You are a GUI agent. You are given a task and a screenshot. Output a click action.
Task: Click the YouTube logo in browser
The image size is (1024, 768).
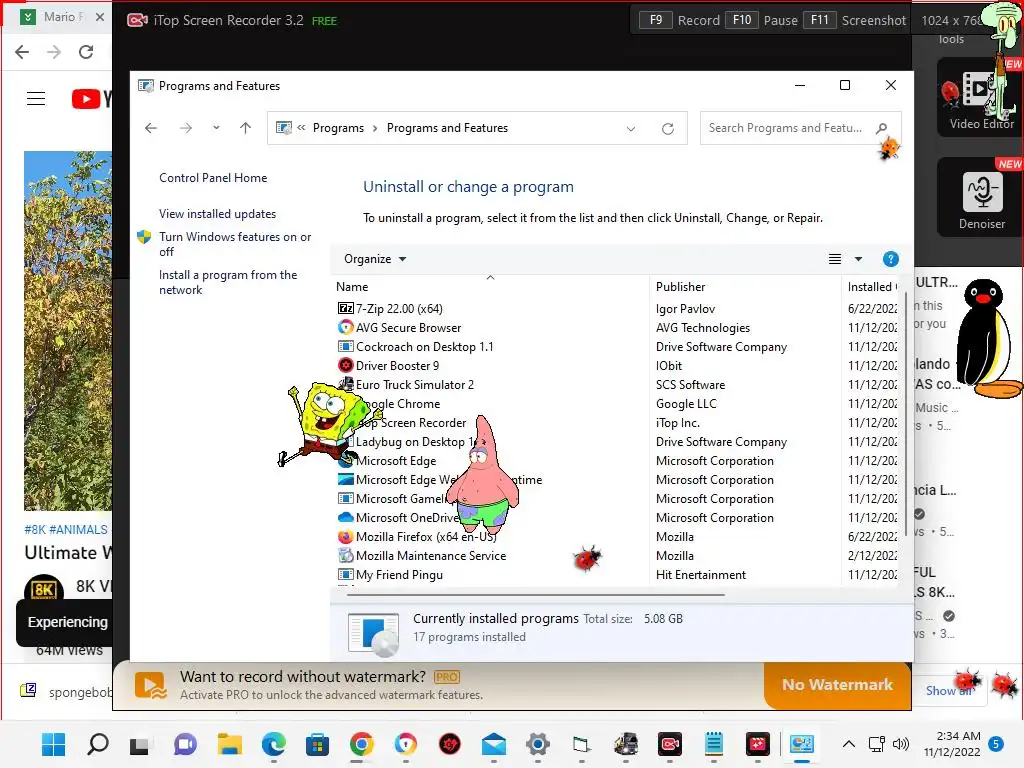coord(91,99)
